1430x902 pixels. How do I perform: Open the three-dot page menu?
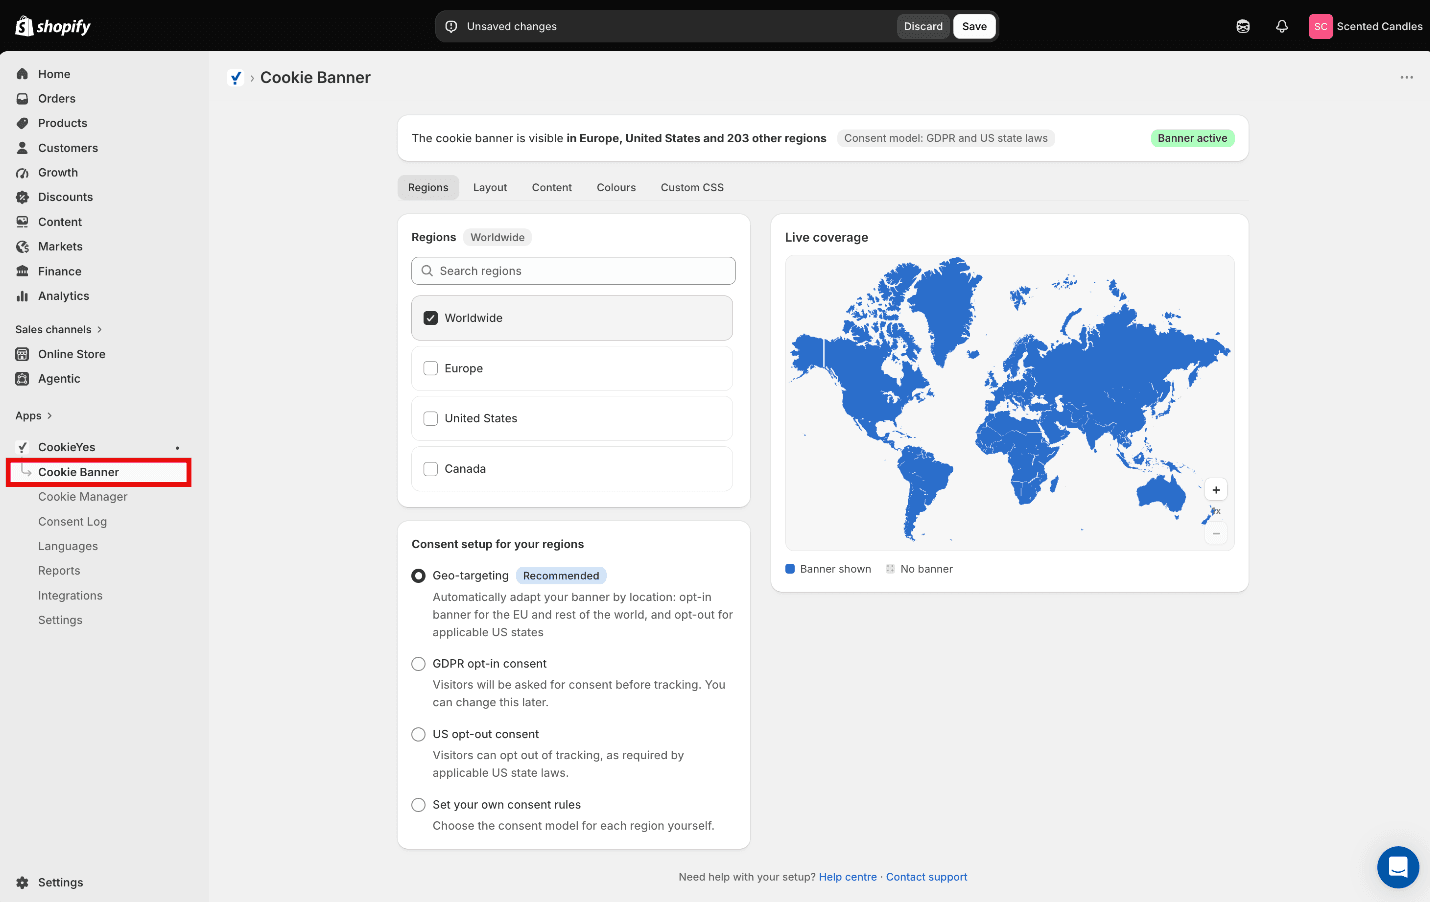(x=1407, y=77)
